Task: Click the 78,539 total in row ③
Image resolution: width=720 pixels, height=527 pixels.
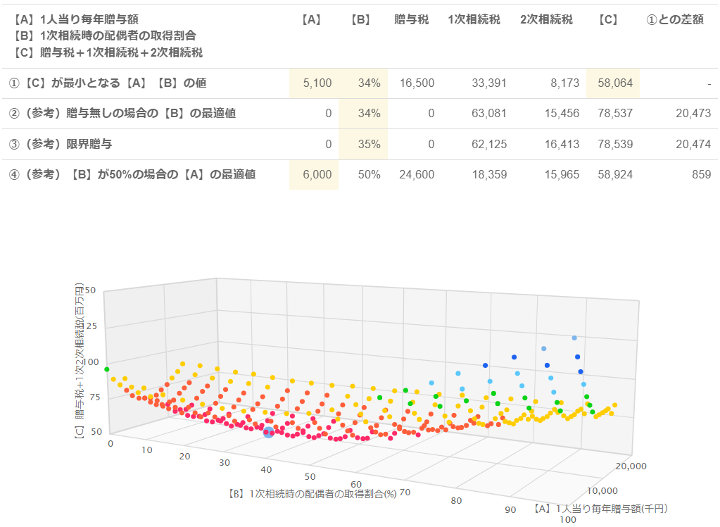Action: 615,144
